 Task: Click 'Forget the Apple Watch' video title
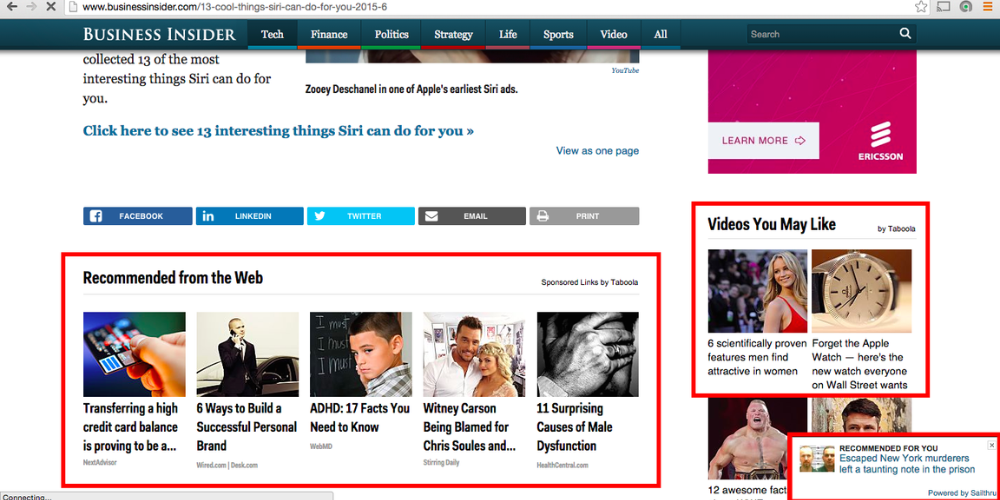(860, 364)
